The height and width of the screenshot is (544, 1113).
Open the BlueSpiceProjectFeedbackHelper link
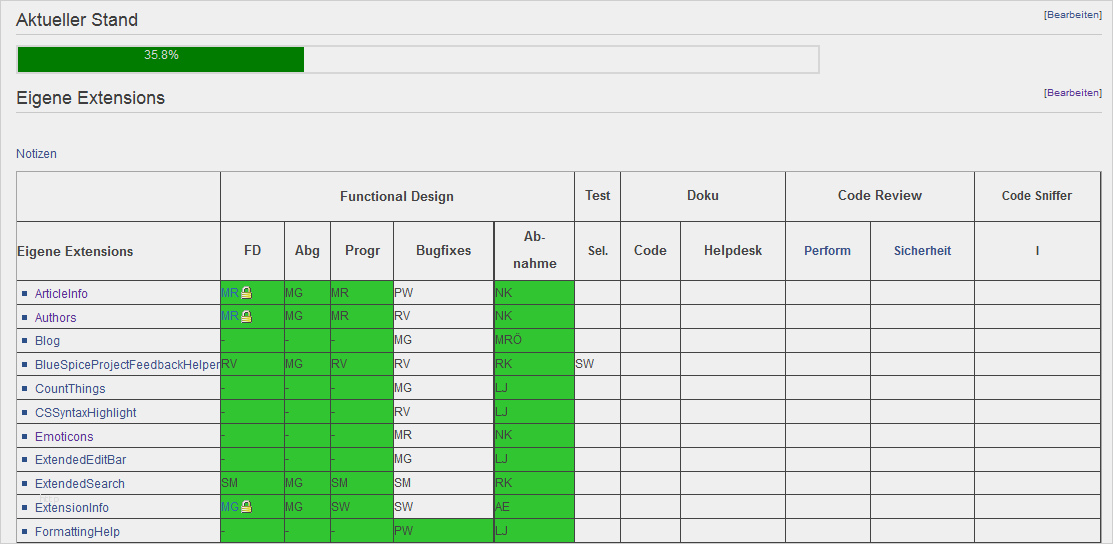click(127, 365)
